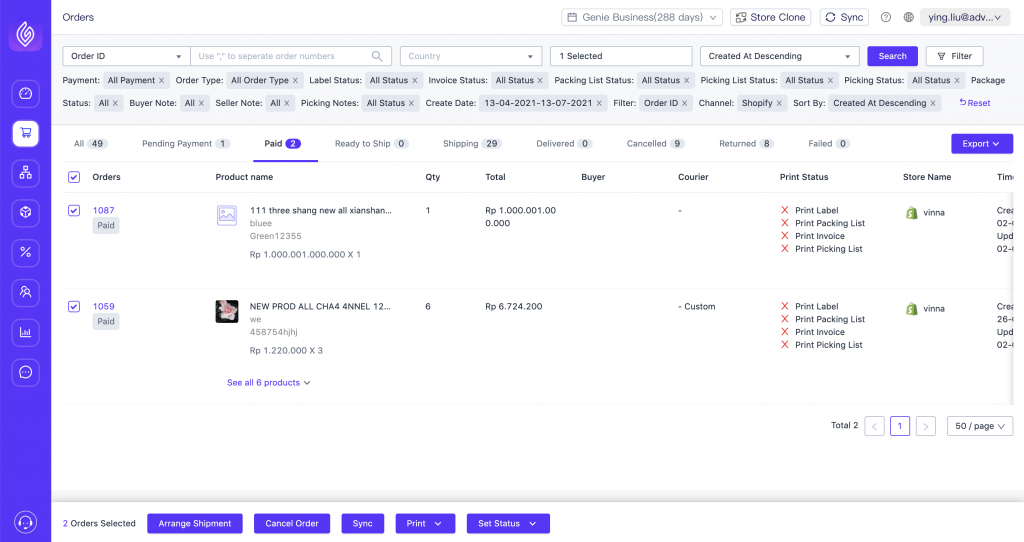
Task: Open the dashboard gauge icon in sidebar
Action: [x=25, y=93]
